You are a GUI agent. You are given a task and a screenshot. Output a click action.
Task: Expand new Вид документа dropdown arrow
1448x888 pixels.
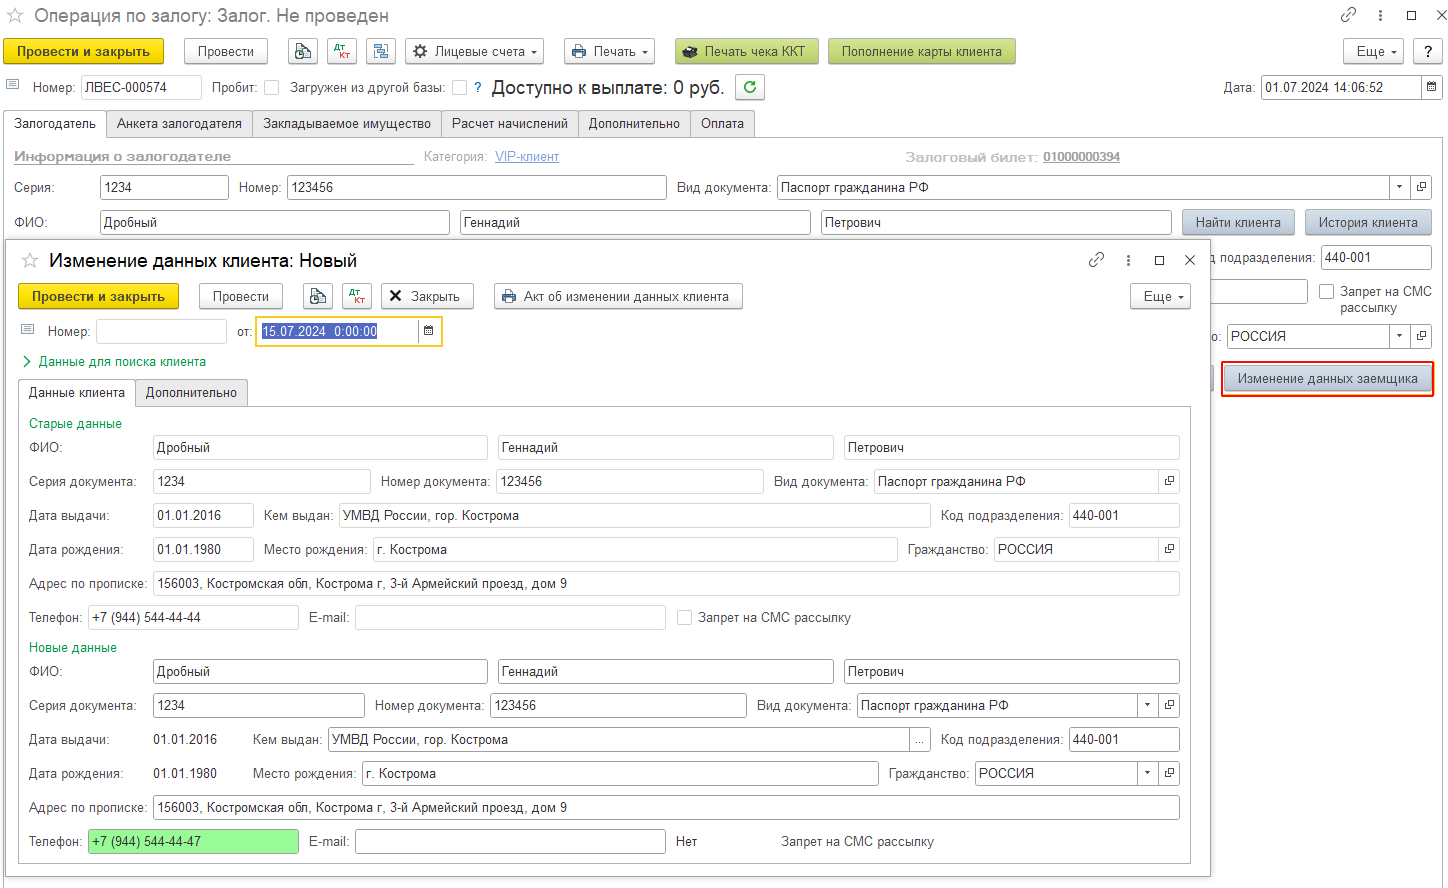(x=1147, y=705)
